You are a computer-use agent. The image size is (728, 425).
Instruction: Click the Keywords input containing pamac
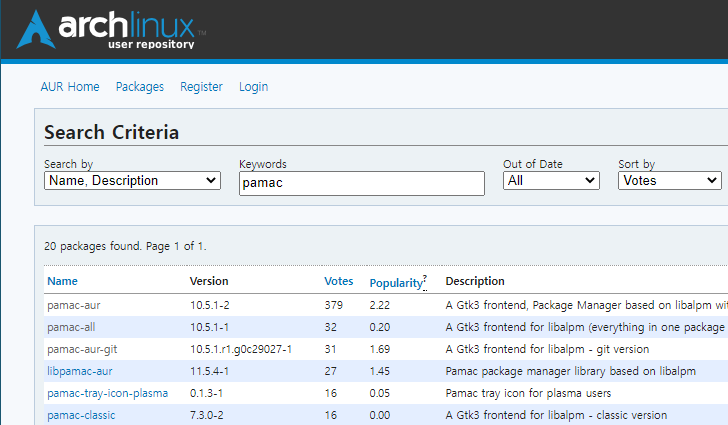pos(362,183)
